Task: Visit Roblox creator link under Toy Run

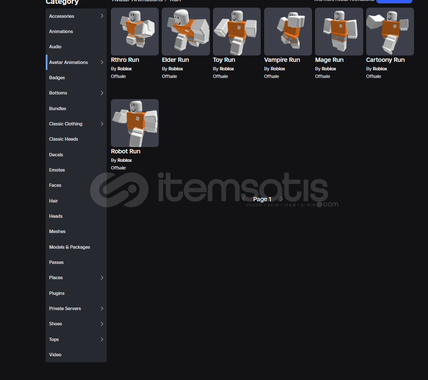Action: (x=226, y=69)
